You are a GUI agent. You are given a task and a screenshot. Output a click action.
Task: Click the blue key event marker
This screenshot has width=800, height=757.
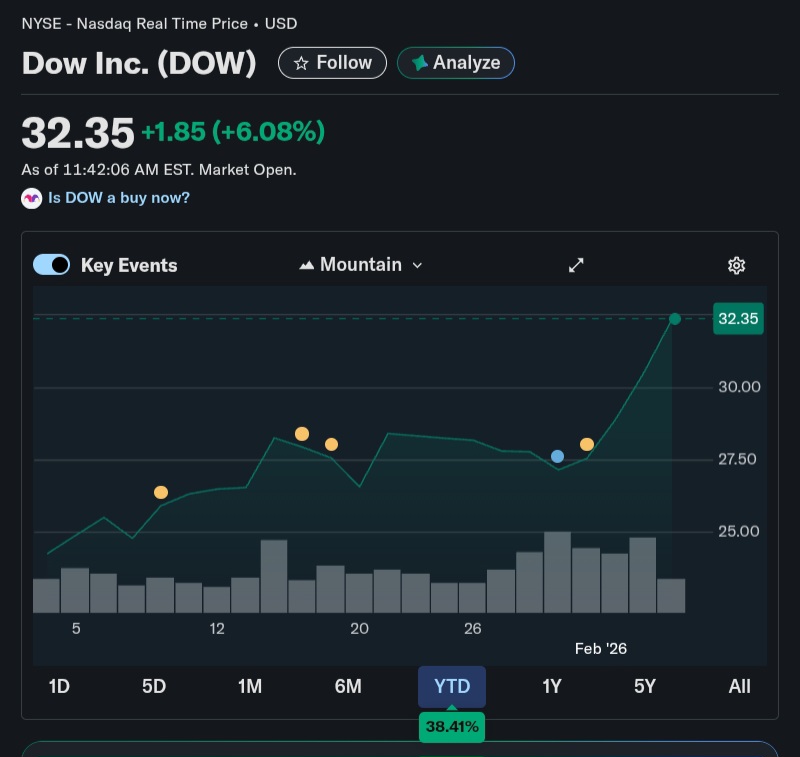(x=557, y=456)
